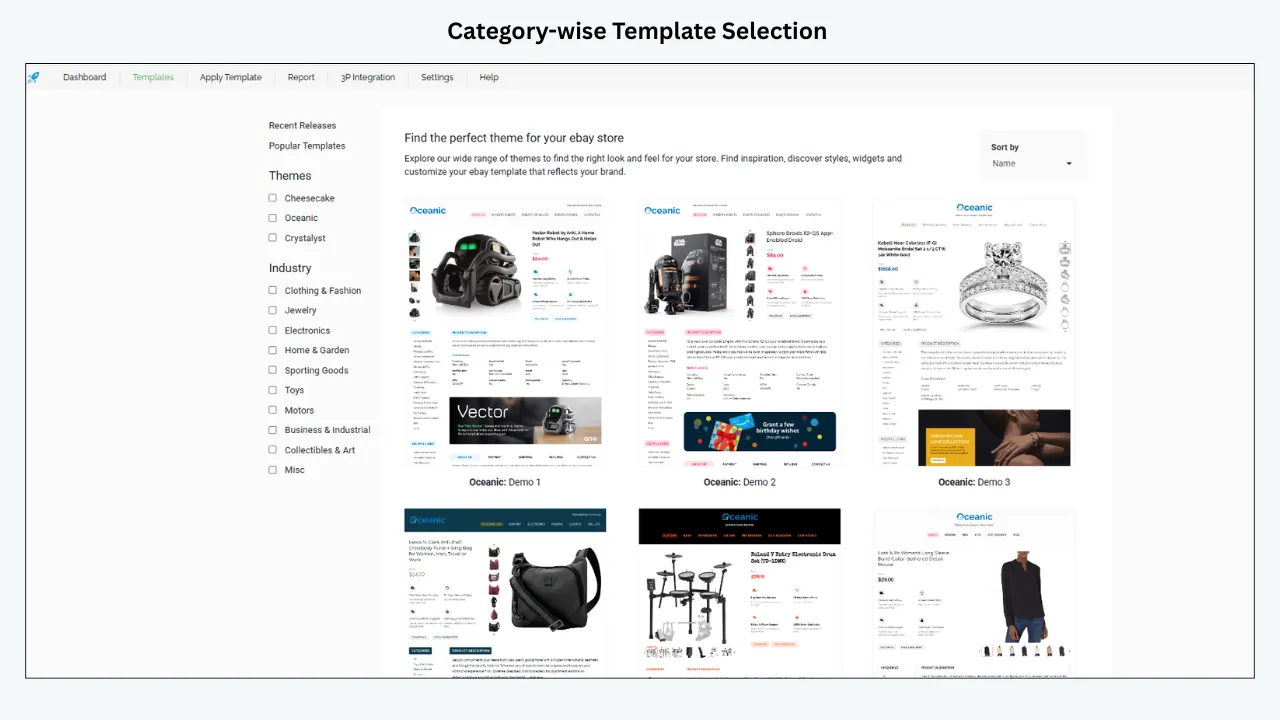This screenshot has width=1280, height=720.
Task: Open the Settings menu item
Action: pos(437,77)
